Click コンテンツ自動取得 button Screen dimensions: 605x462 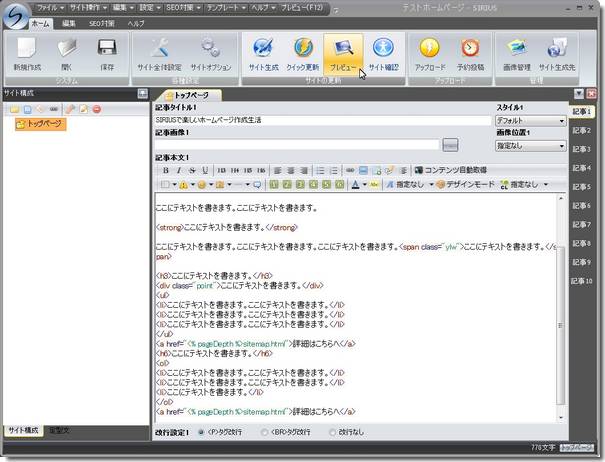point(451,170)
